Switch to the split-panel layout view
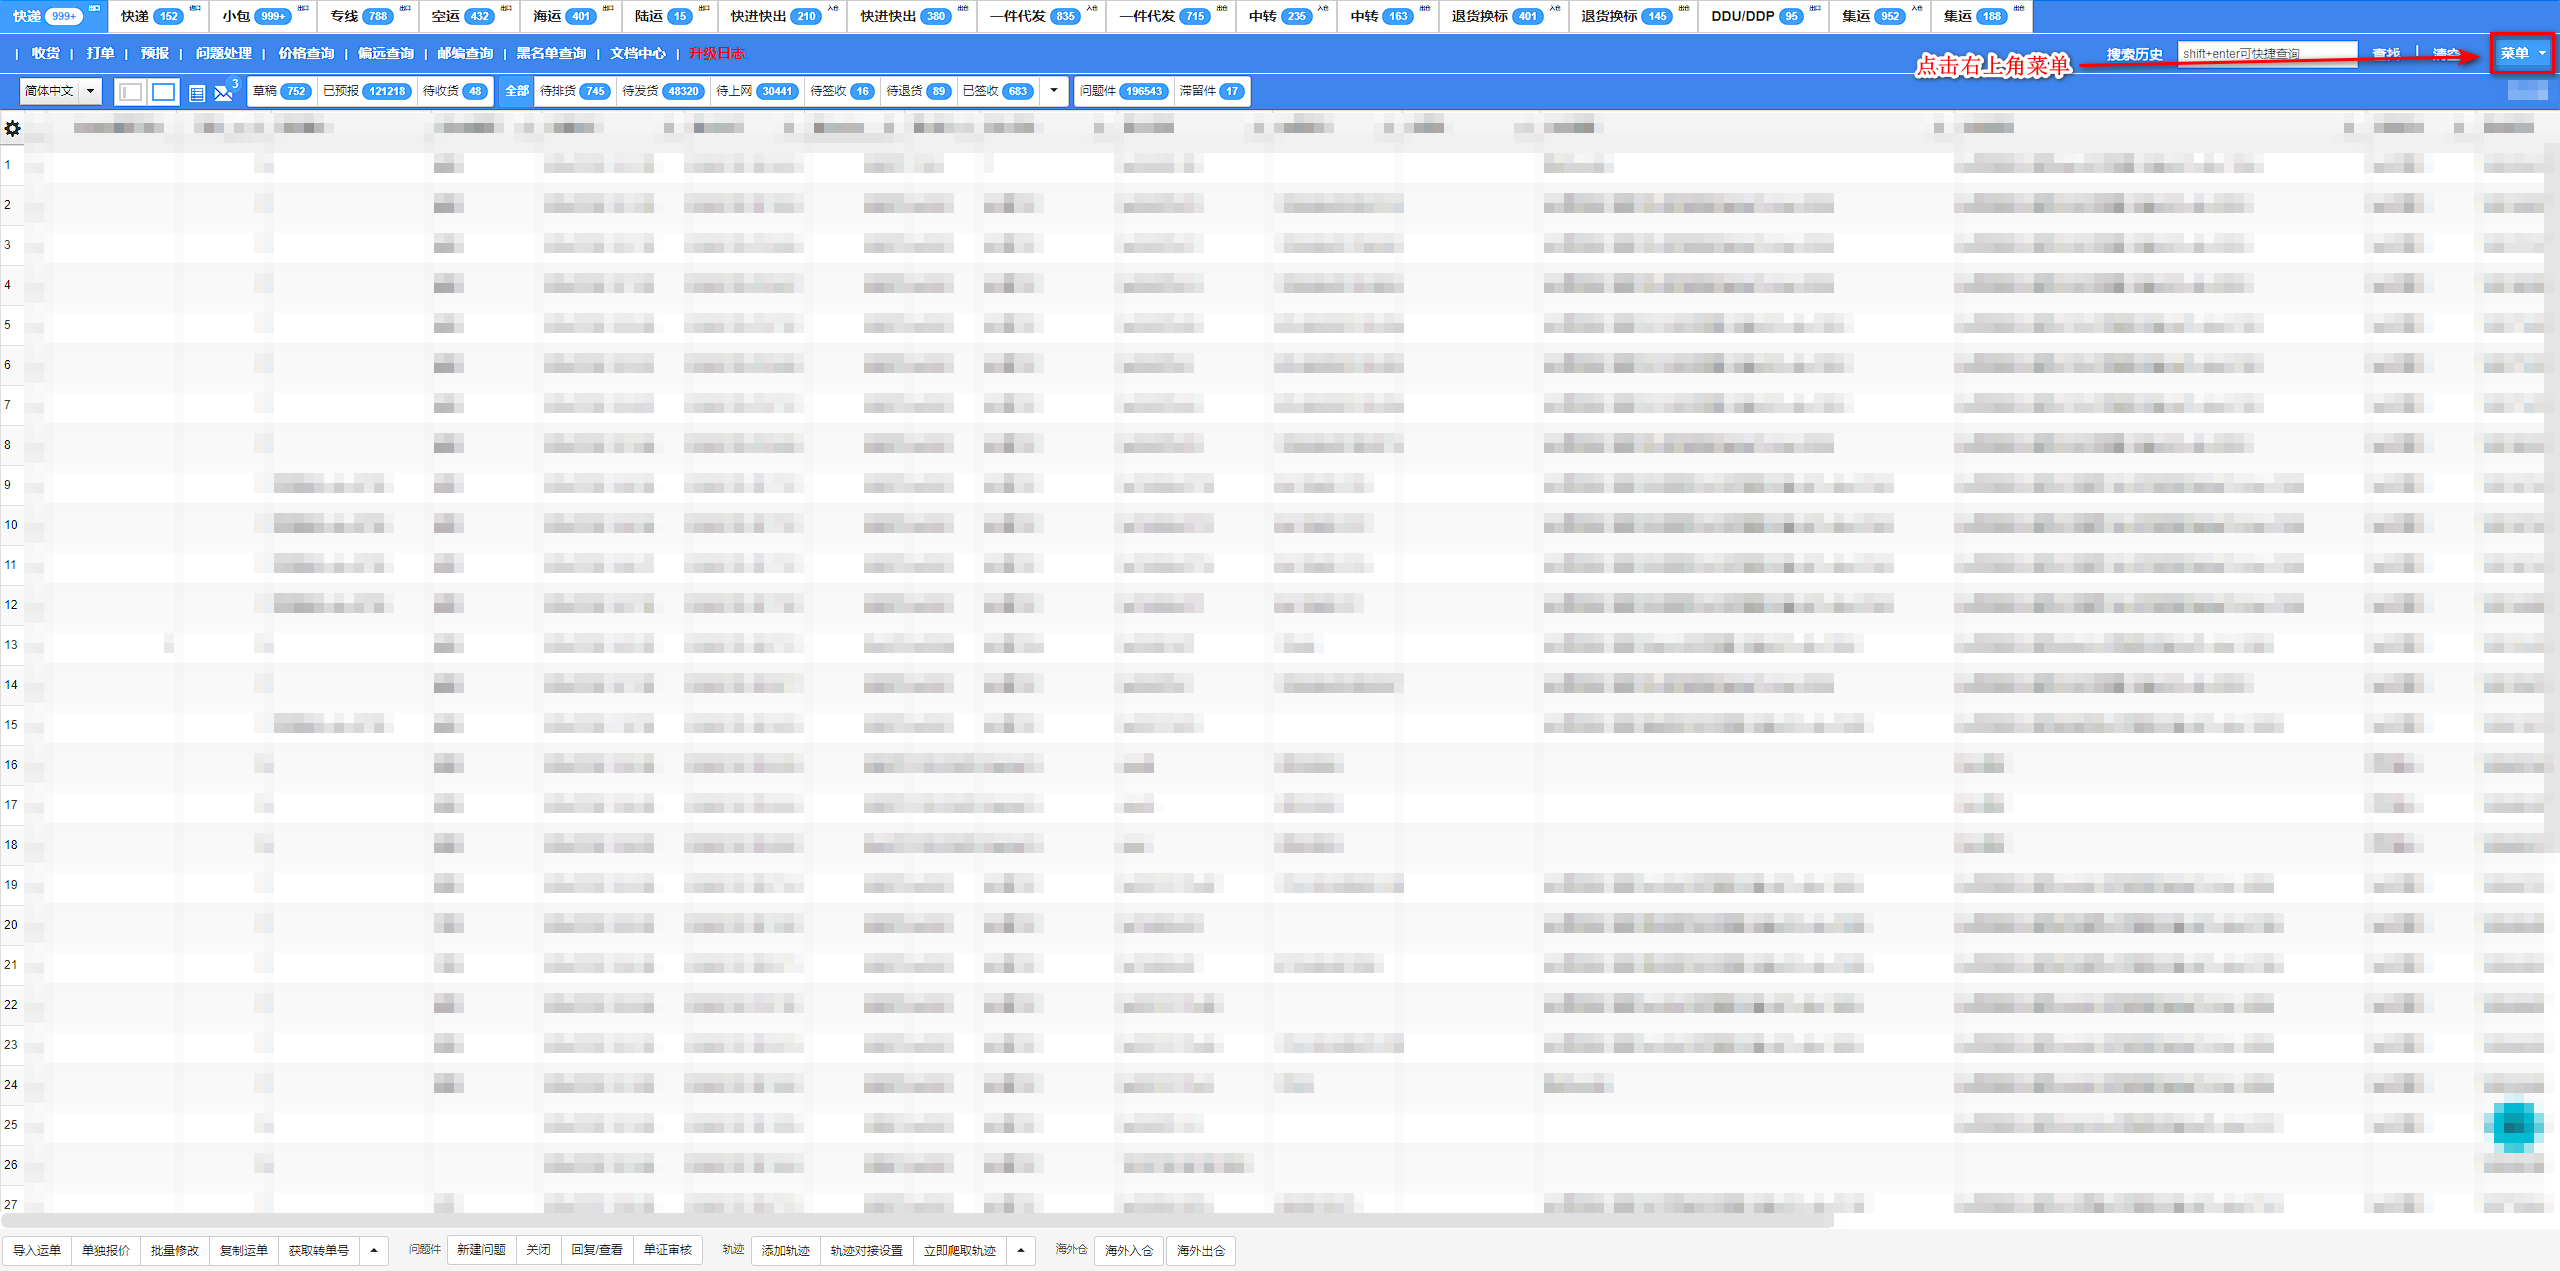Viewport: 2560px width, 1271px height. click(x=130, y=92)
